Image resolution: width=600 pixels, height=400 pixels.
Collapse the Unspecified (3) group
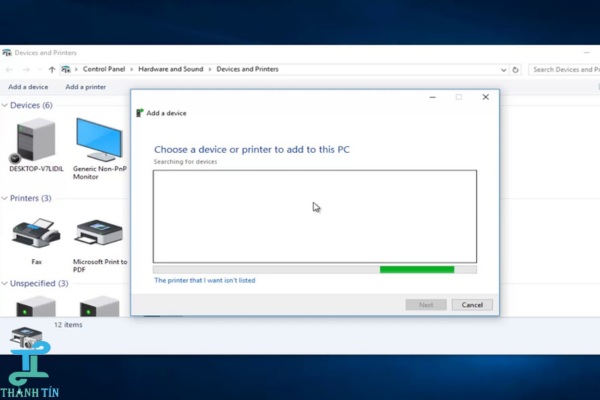pyautogui.click(x=5, y=283)
